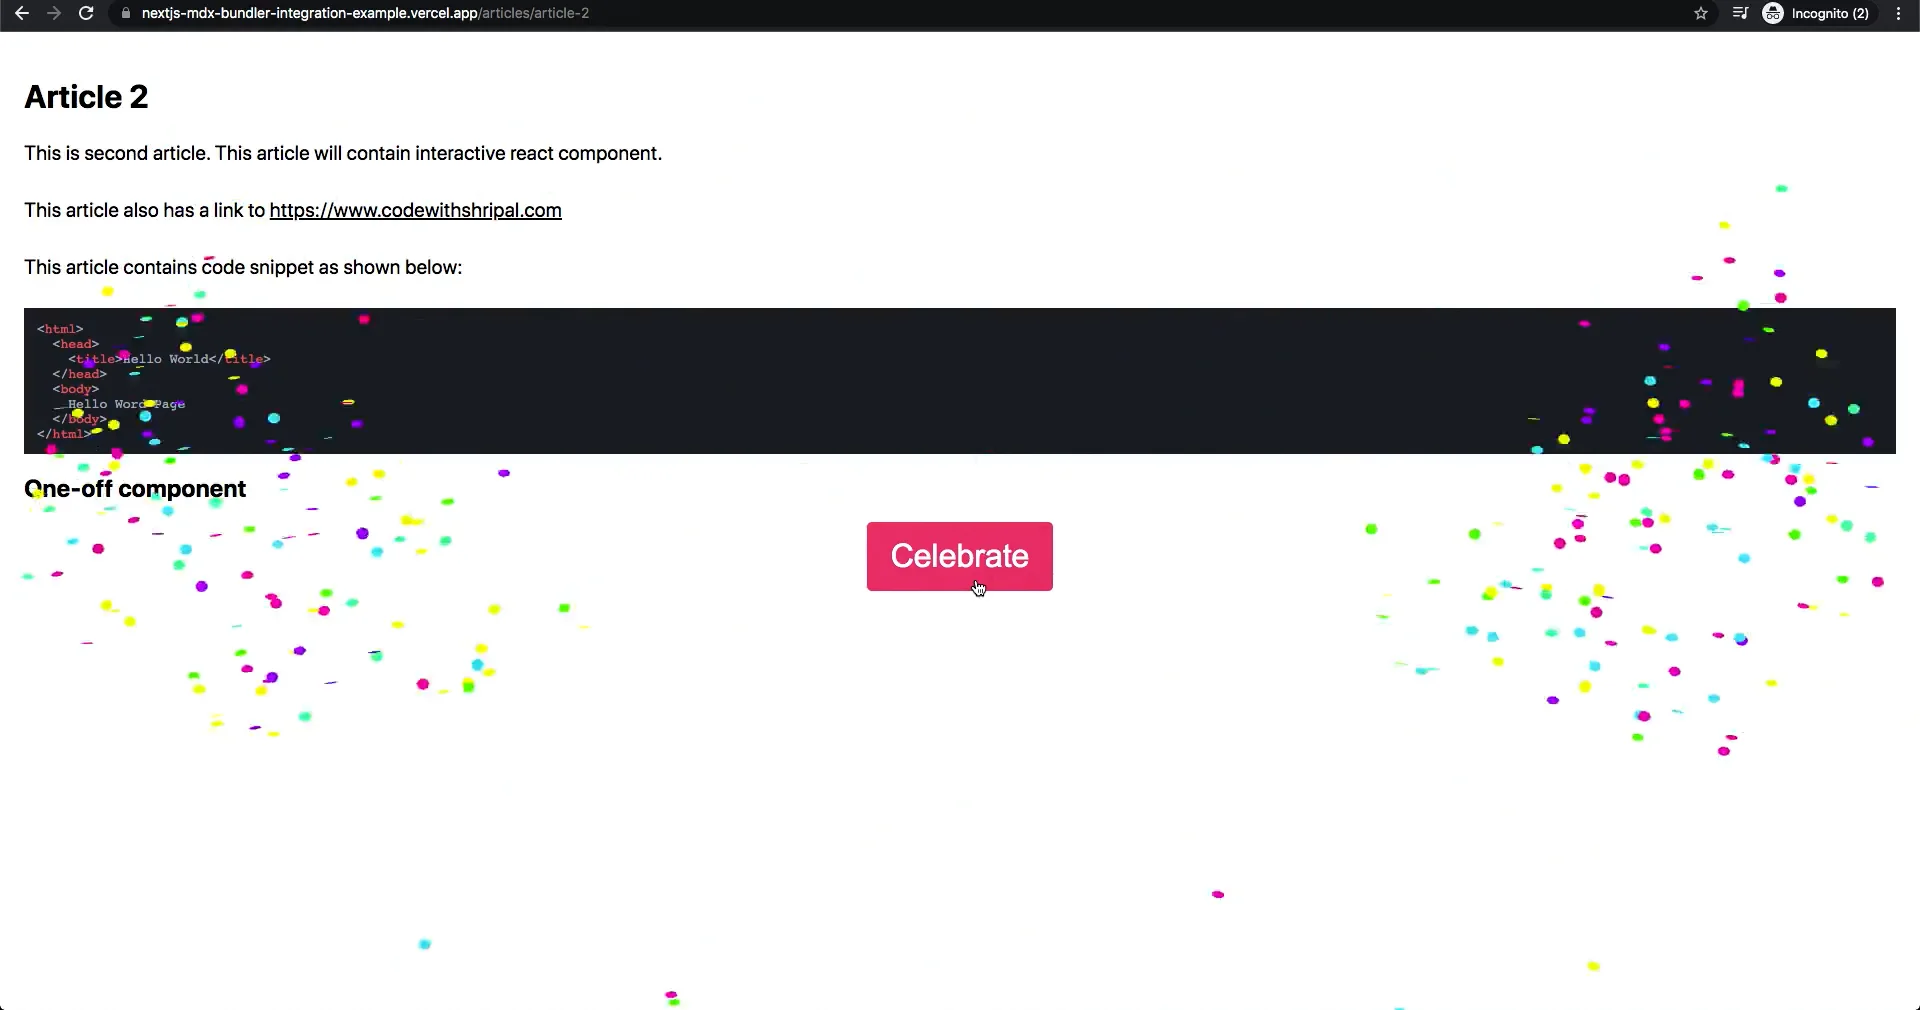Screen dimensions: 1920x1010
Task: Click the browser back navigation arrow
Action: point(21,13)
